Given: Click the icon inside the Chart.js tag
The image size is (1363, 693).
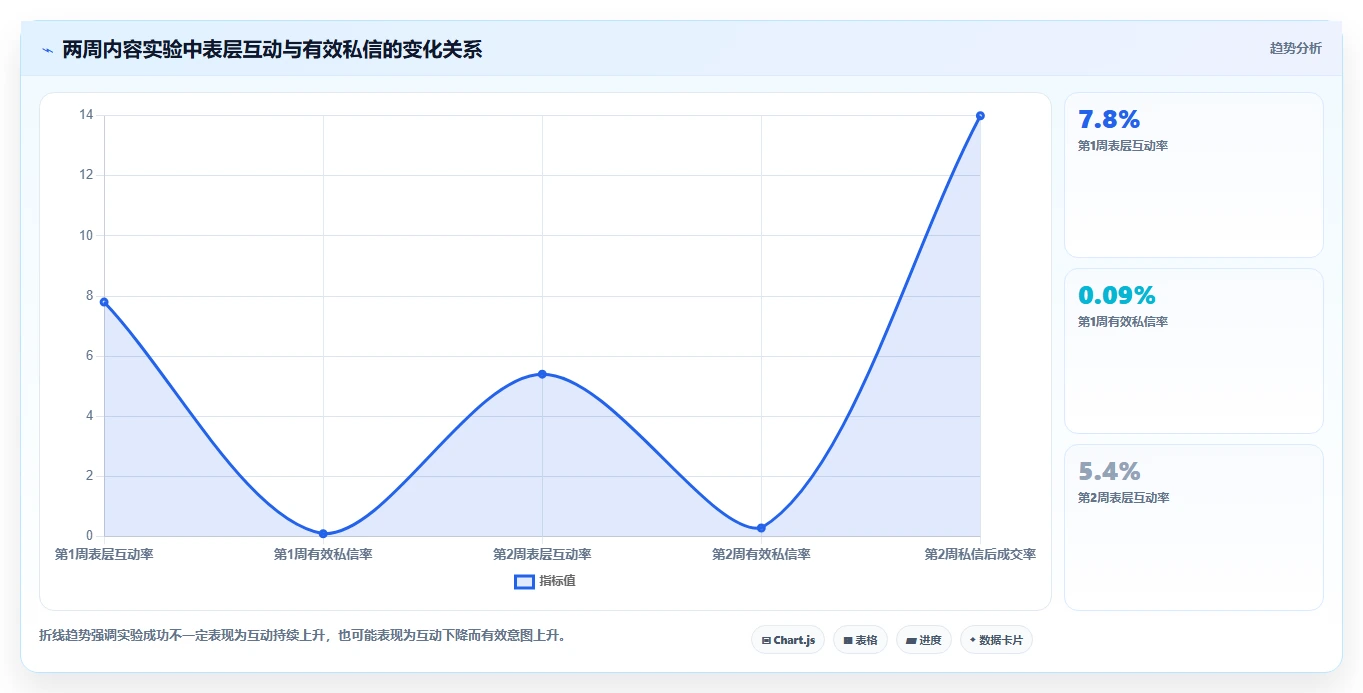Looking at the screenshot, I should pyautogui.click(x=766, y=640).
